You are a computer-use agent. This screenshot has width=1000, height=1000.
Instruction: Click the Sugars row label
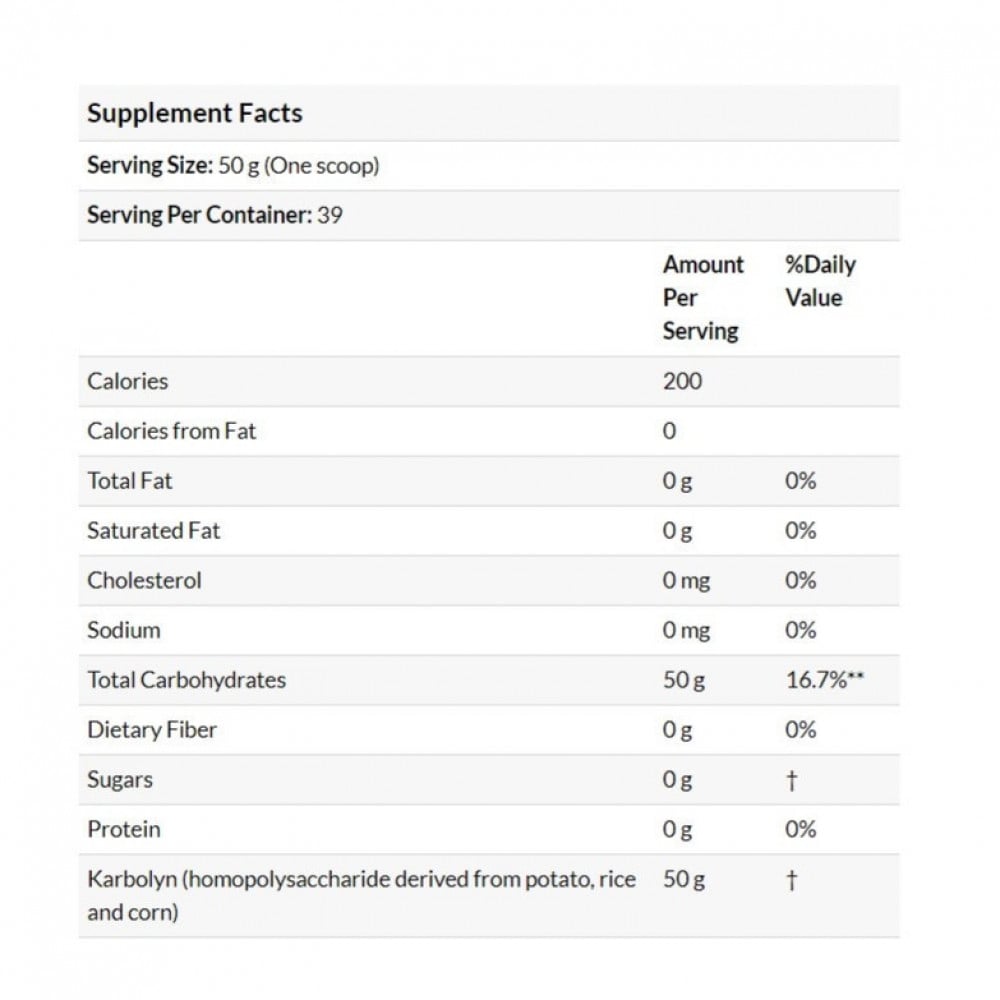[x=120, y=780]
